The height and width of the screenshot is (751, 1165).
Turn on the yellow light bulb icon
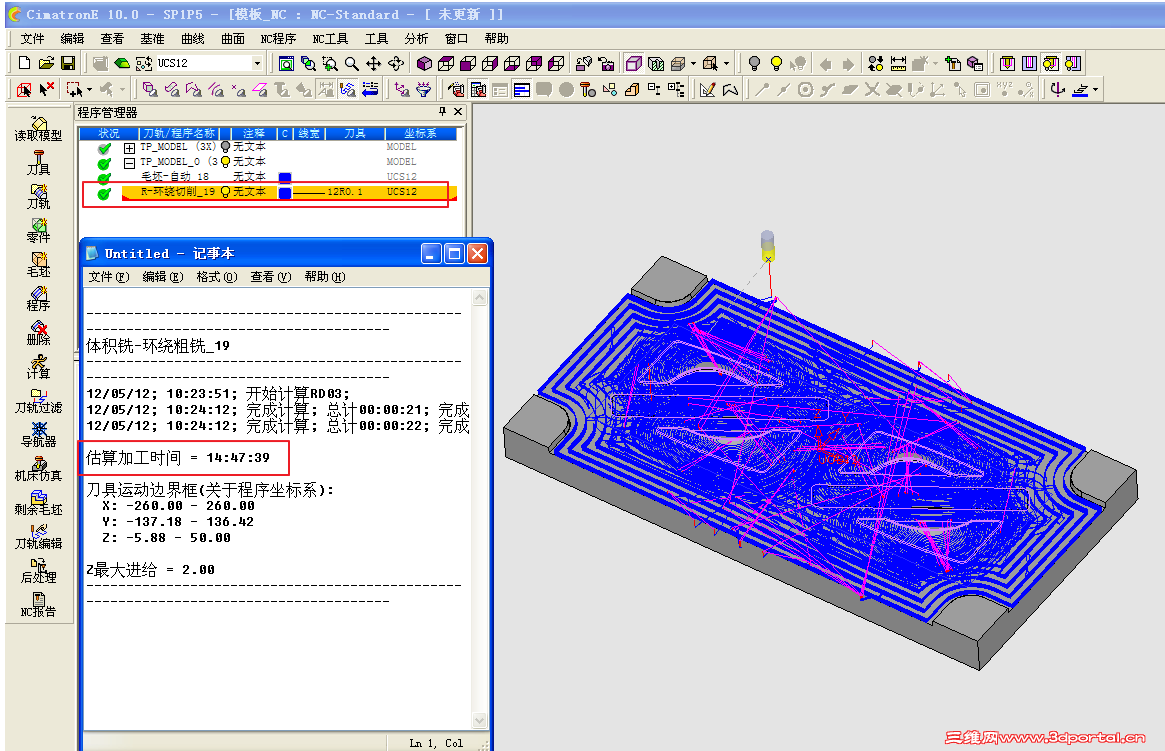776,63
